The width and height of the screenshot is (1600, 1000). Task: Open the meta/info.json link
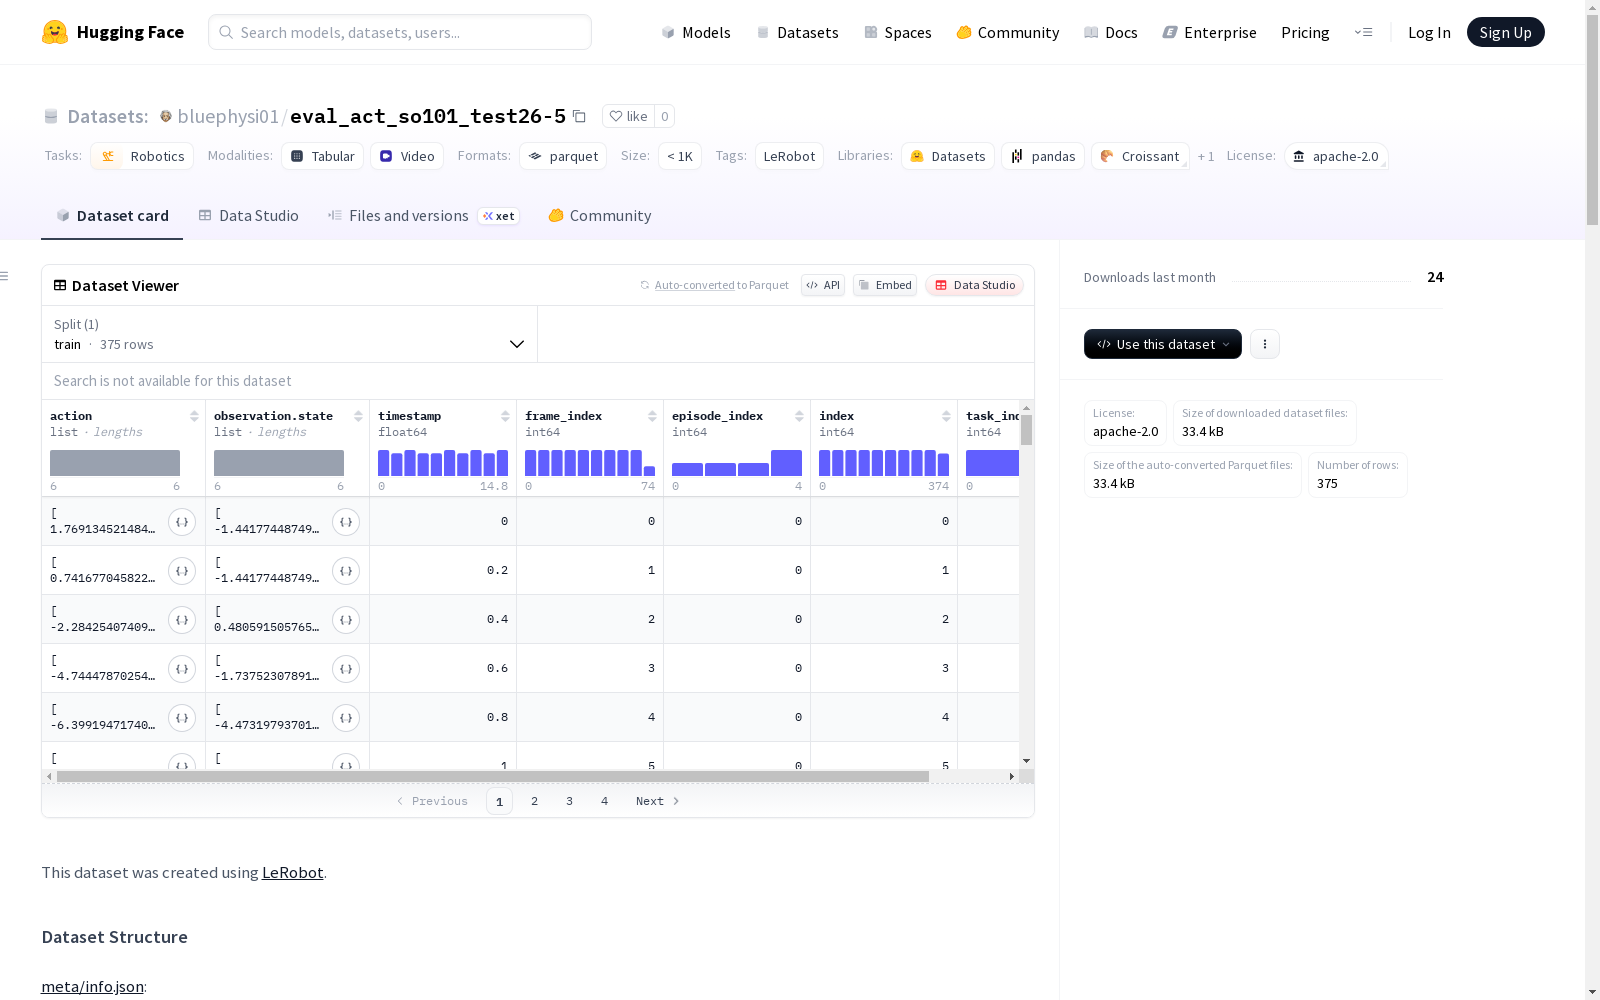tap(92, 986)
